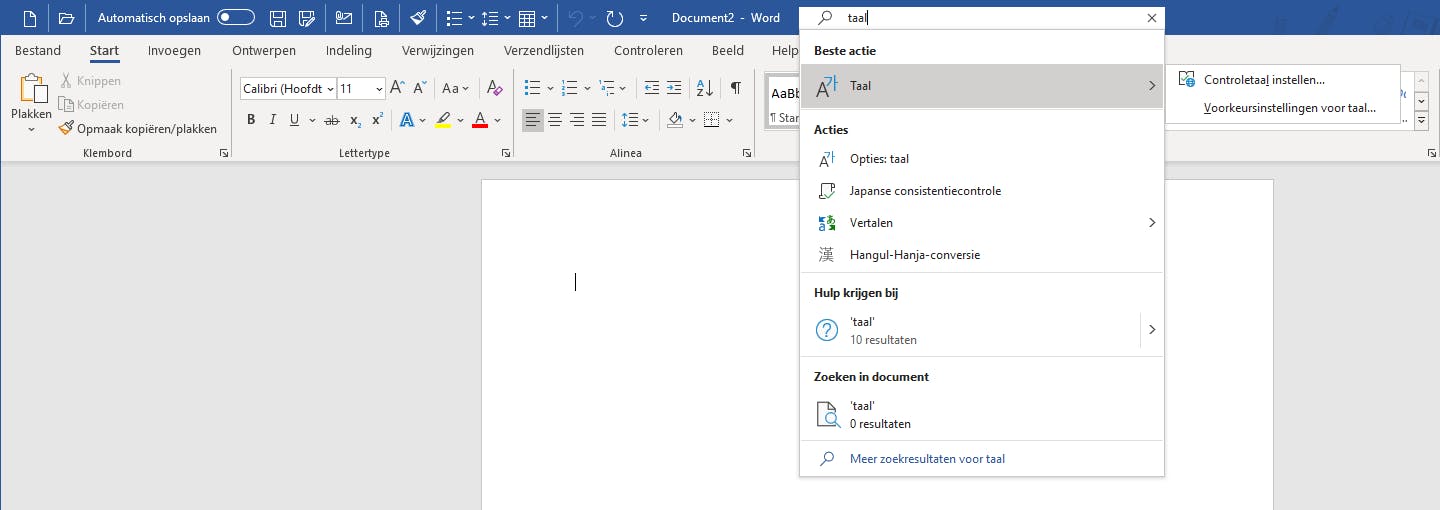Click the A-Z sort icon
Screen dimensions: 1440x510
[x=704, y=88]
